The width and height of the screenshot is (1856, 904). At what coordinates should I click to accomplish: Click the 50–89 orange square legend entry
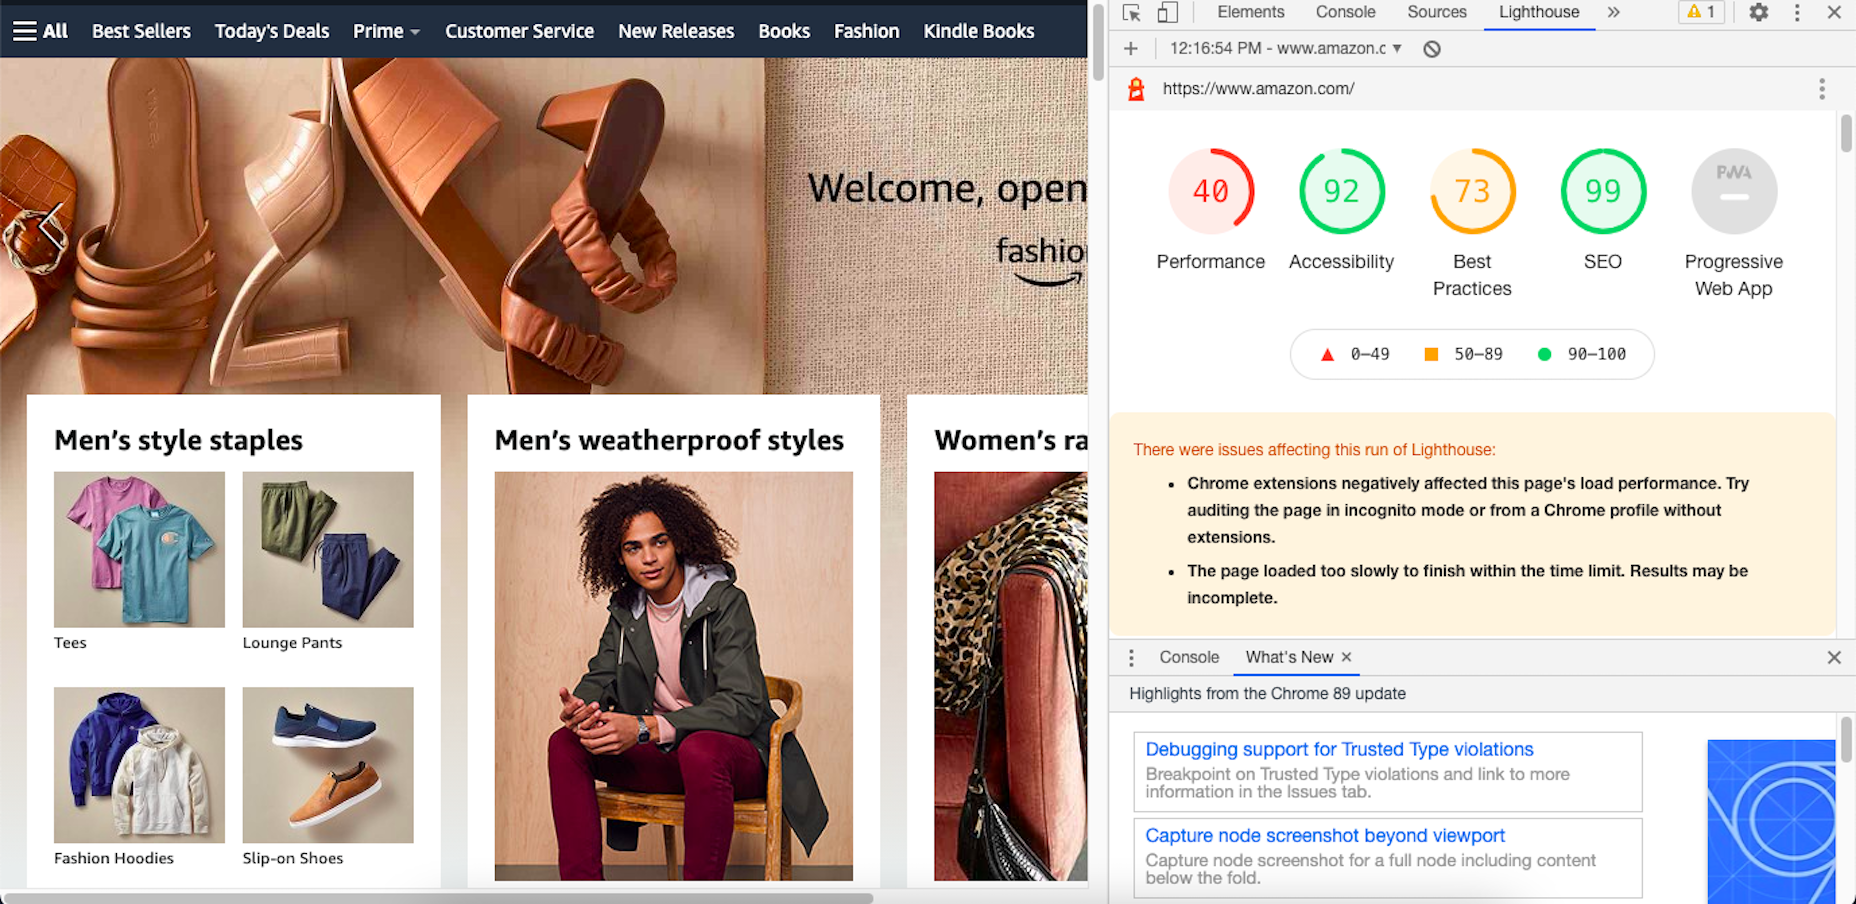click(1463, 354)
